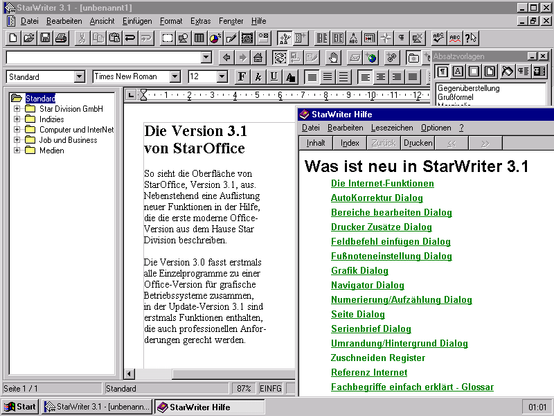Insert a frame using the dashed rectangle icon
The image size is (554, 416).
pyautogui.click(x=167, y=38)
